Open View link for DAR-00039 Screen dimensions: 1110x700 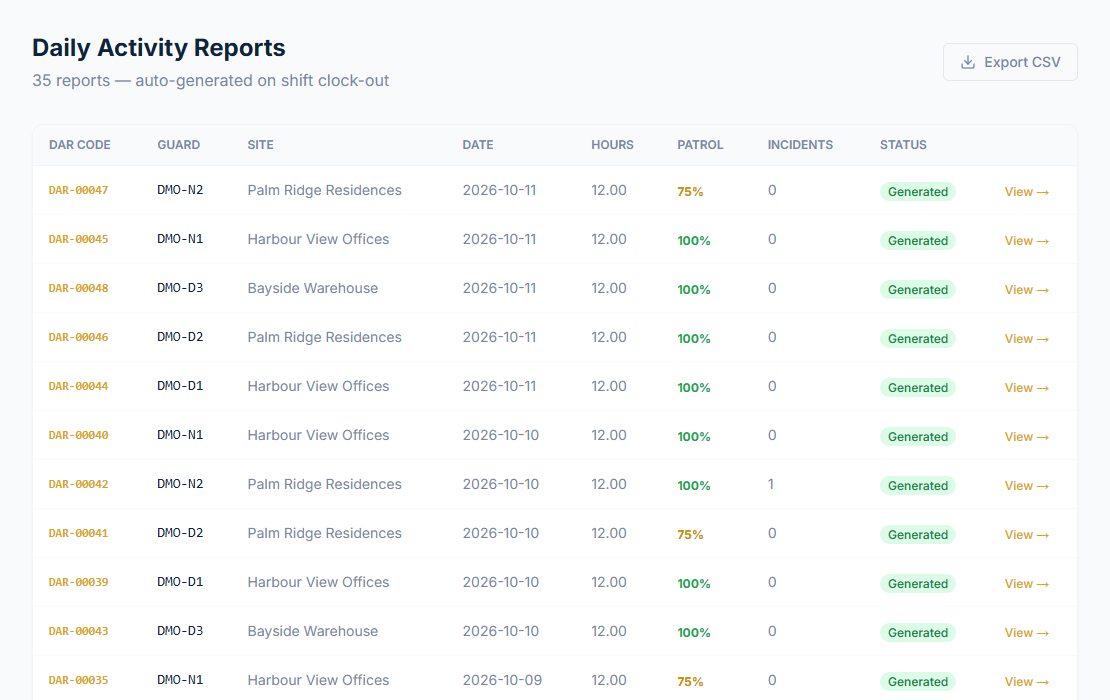tap(1026, 583)
